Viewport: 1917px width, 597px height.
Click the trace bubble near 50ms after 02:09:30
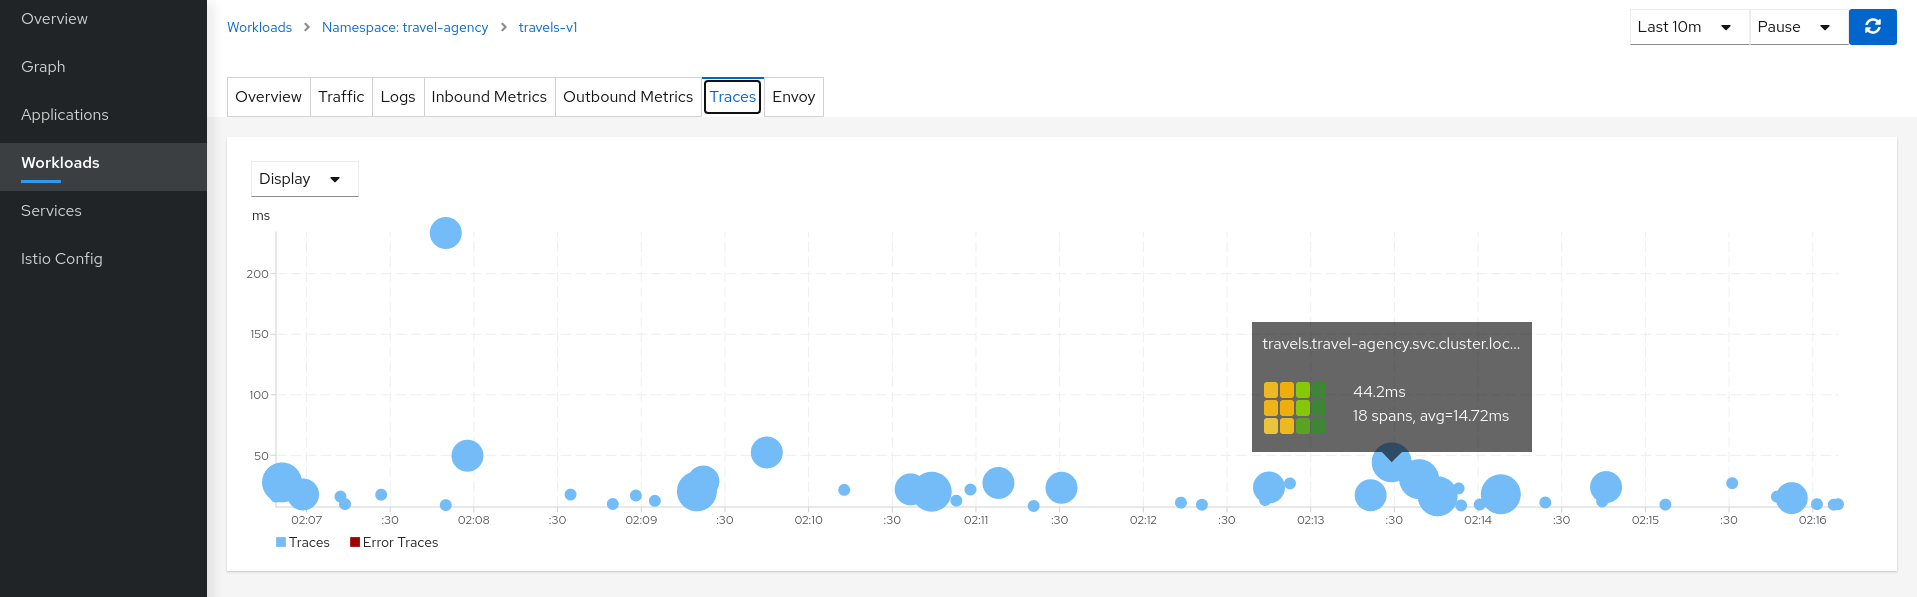[766, 452]
